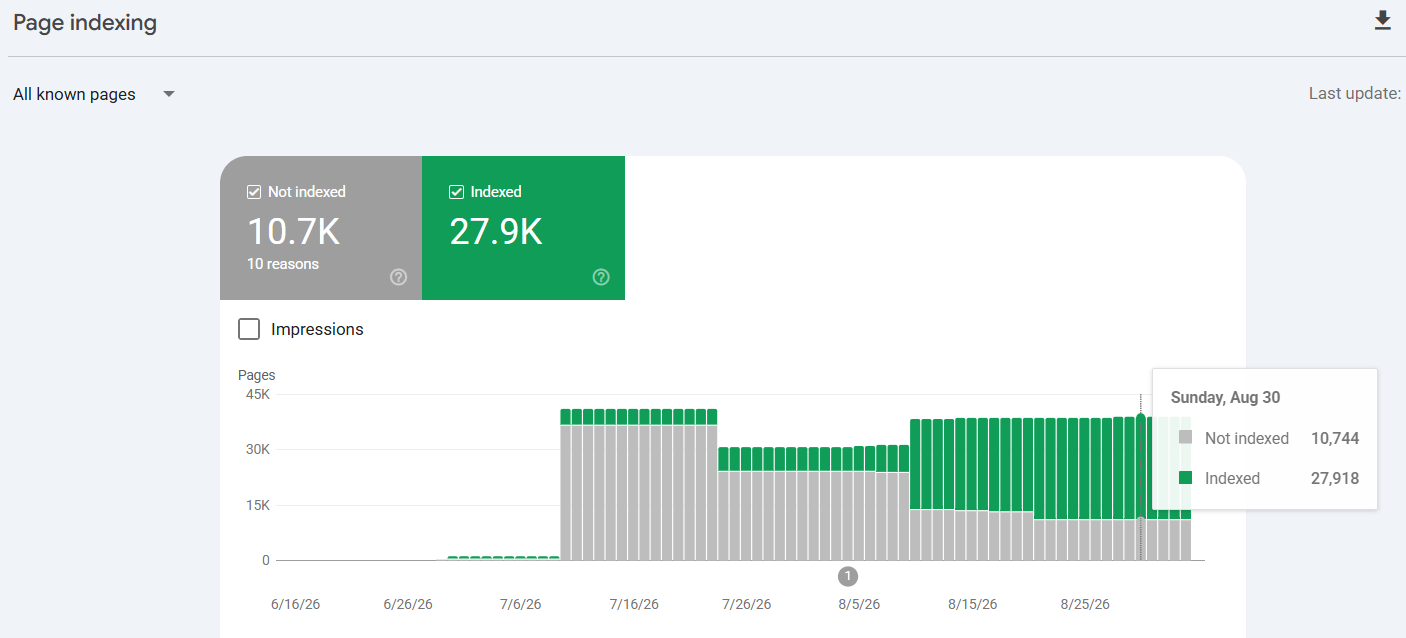Image resolution: width=1406 pixels, height=638 pixels.
Task: Click the green Indexed tooltip swatch
Action: click(1186, 477)
